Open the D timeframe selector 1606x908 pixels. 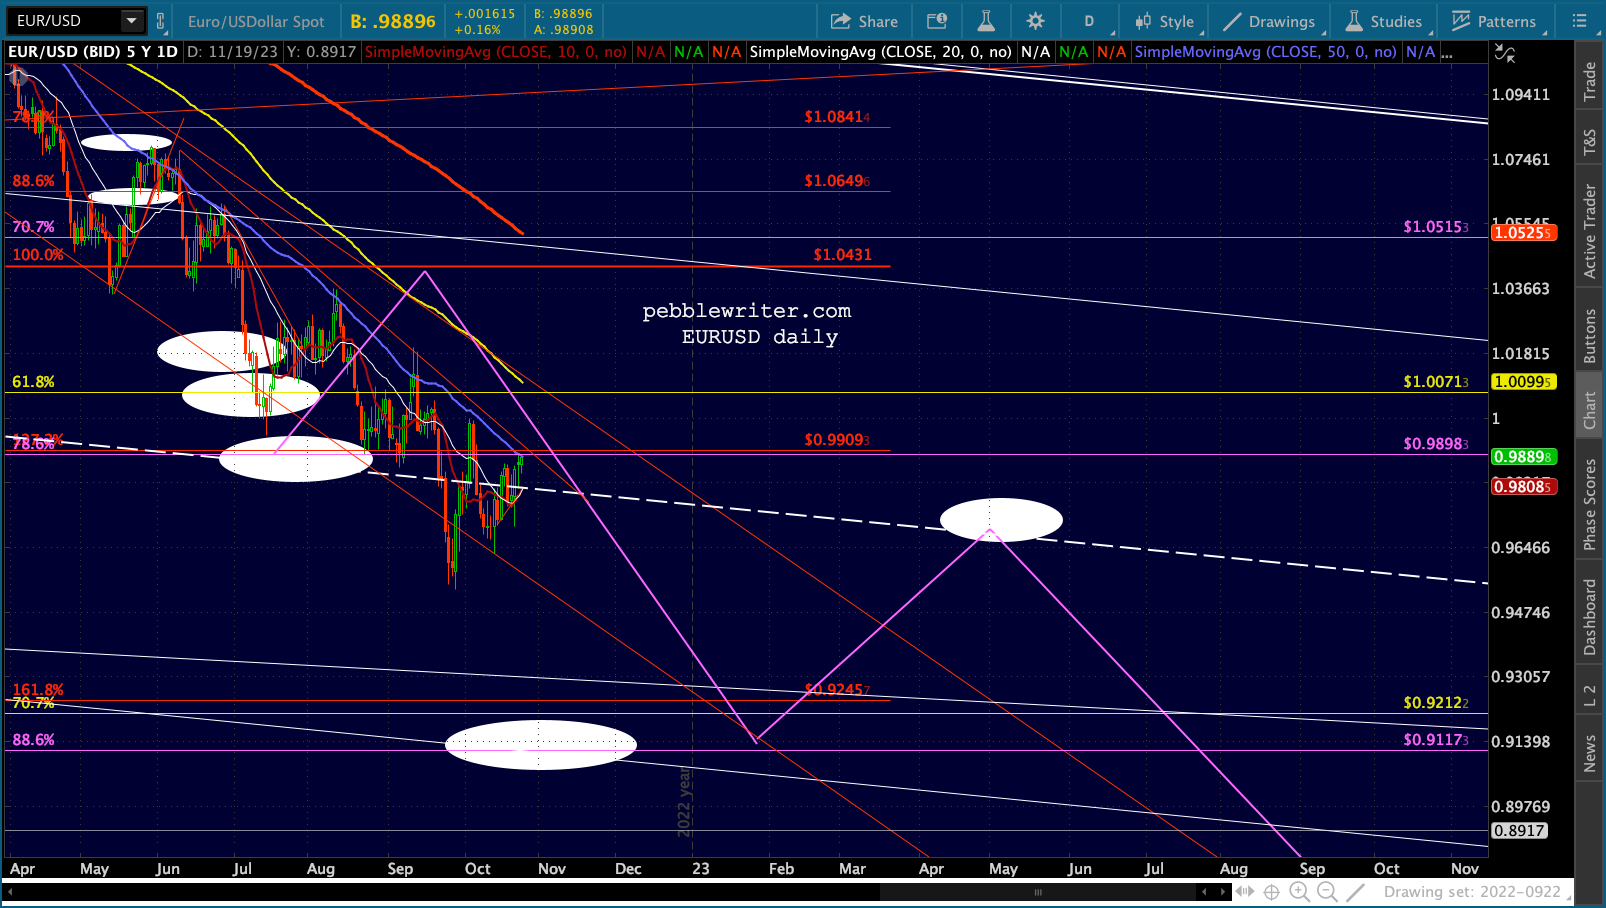1089,21
